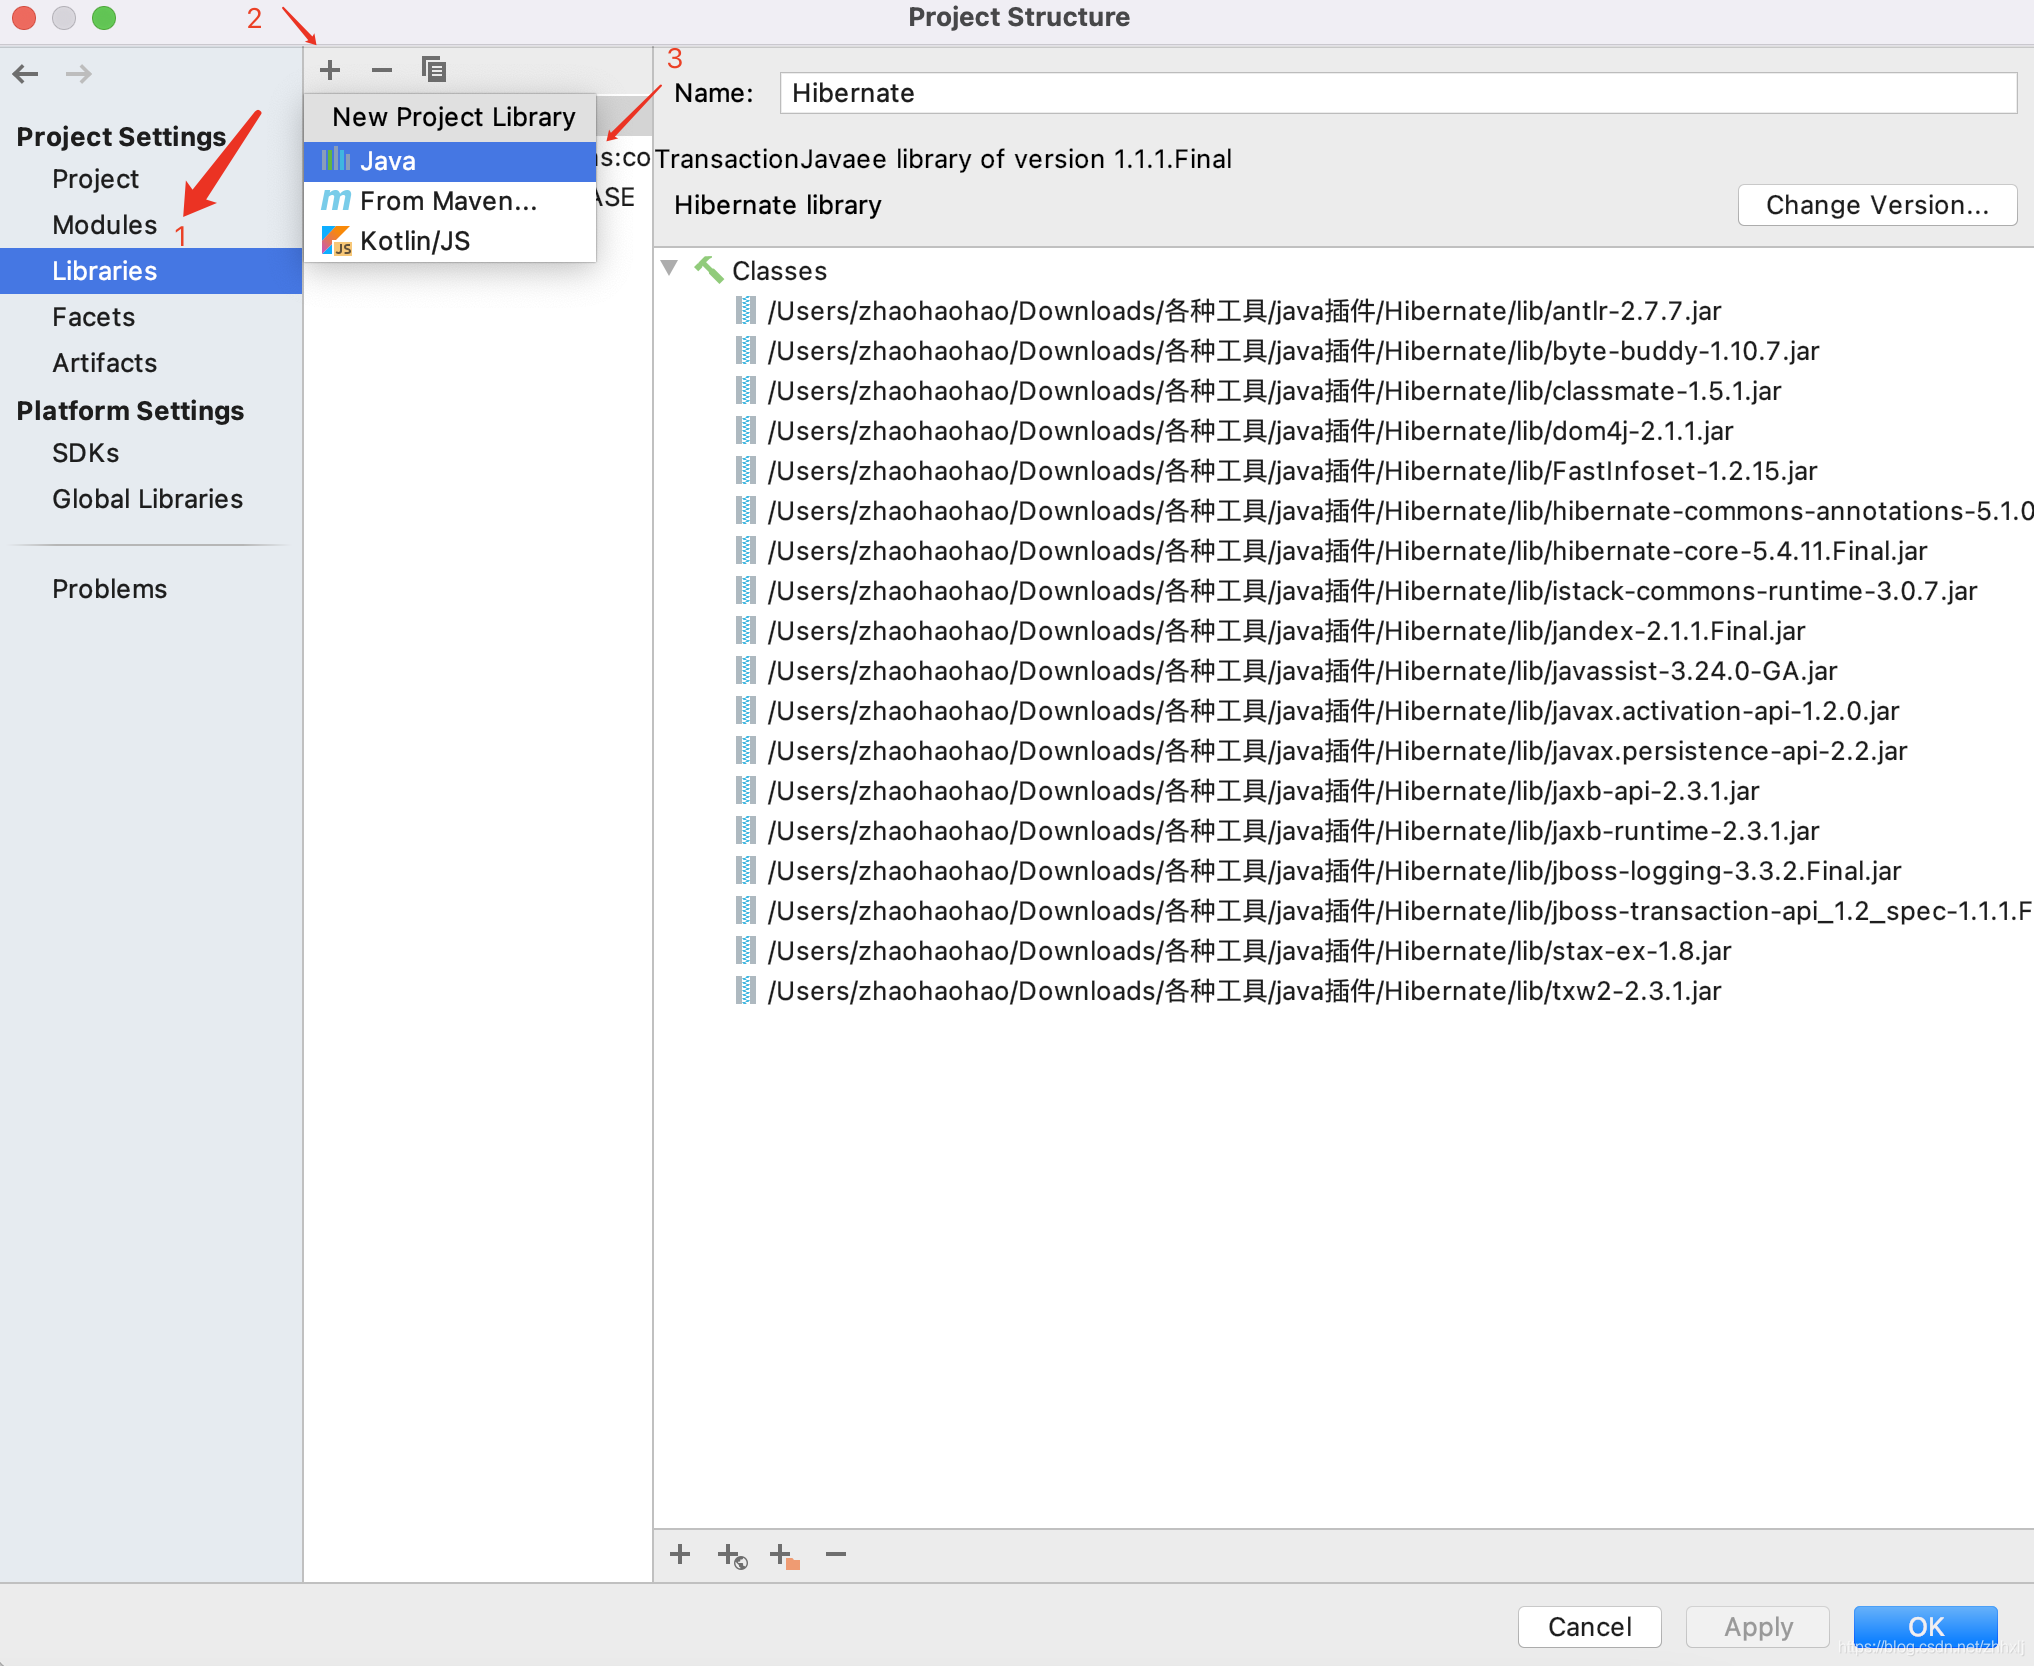Screen dimensions: 2034x1666
Task: Open Modules in Project Settings
Action: [x=104, y=225]
